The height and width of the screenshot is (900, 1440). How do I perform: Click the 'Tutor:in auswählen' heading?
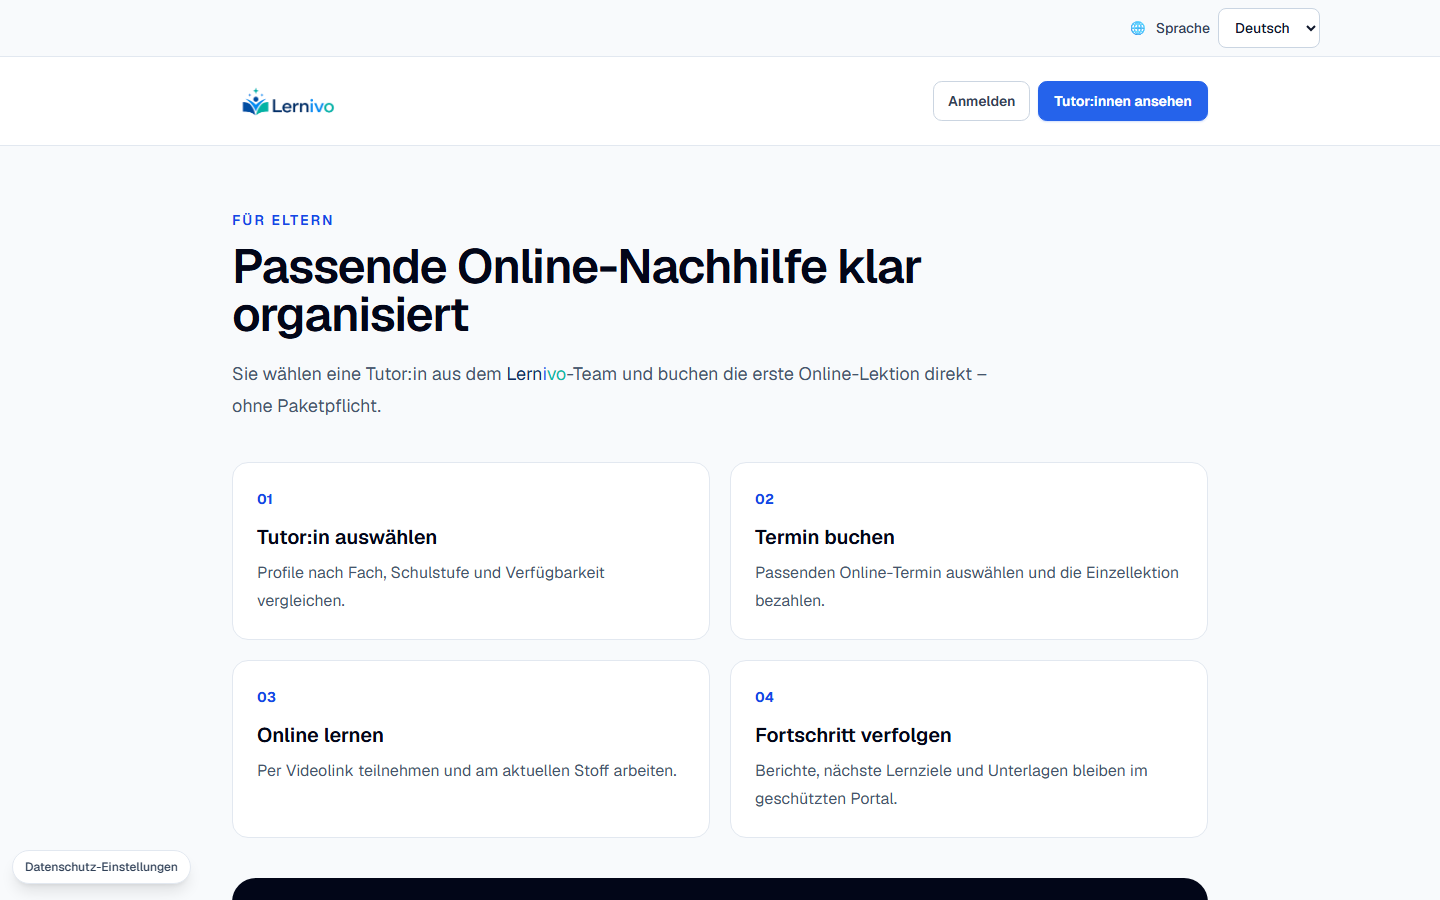tap(347, 537)
